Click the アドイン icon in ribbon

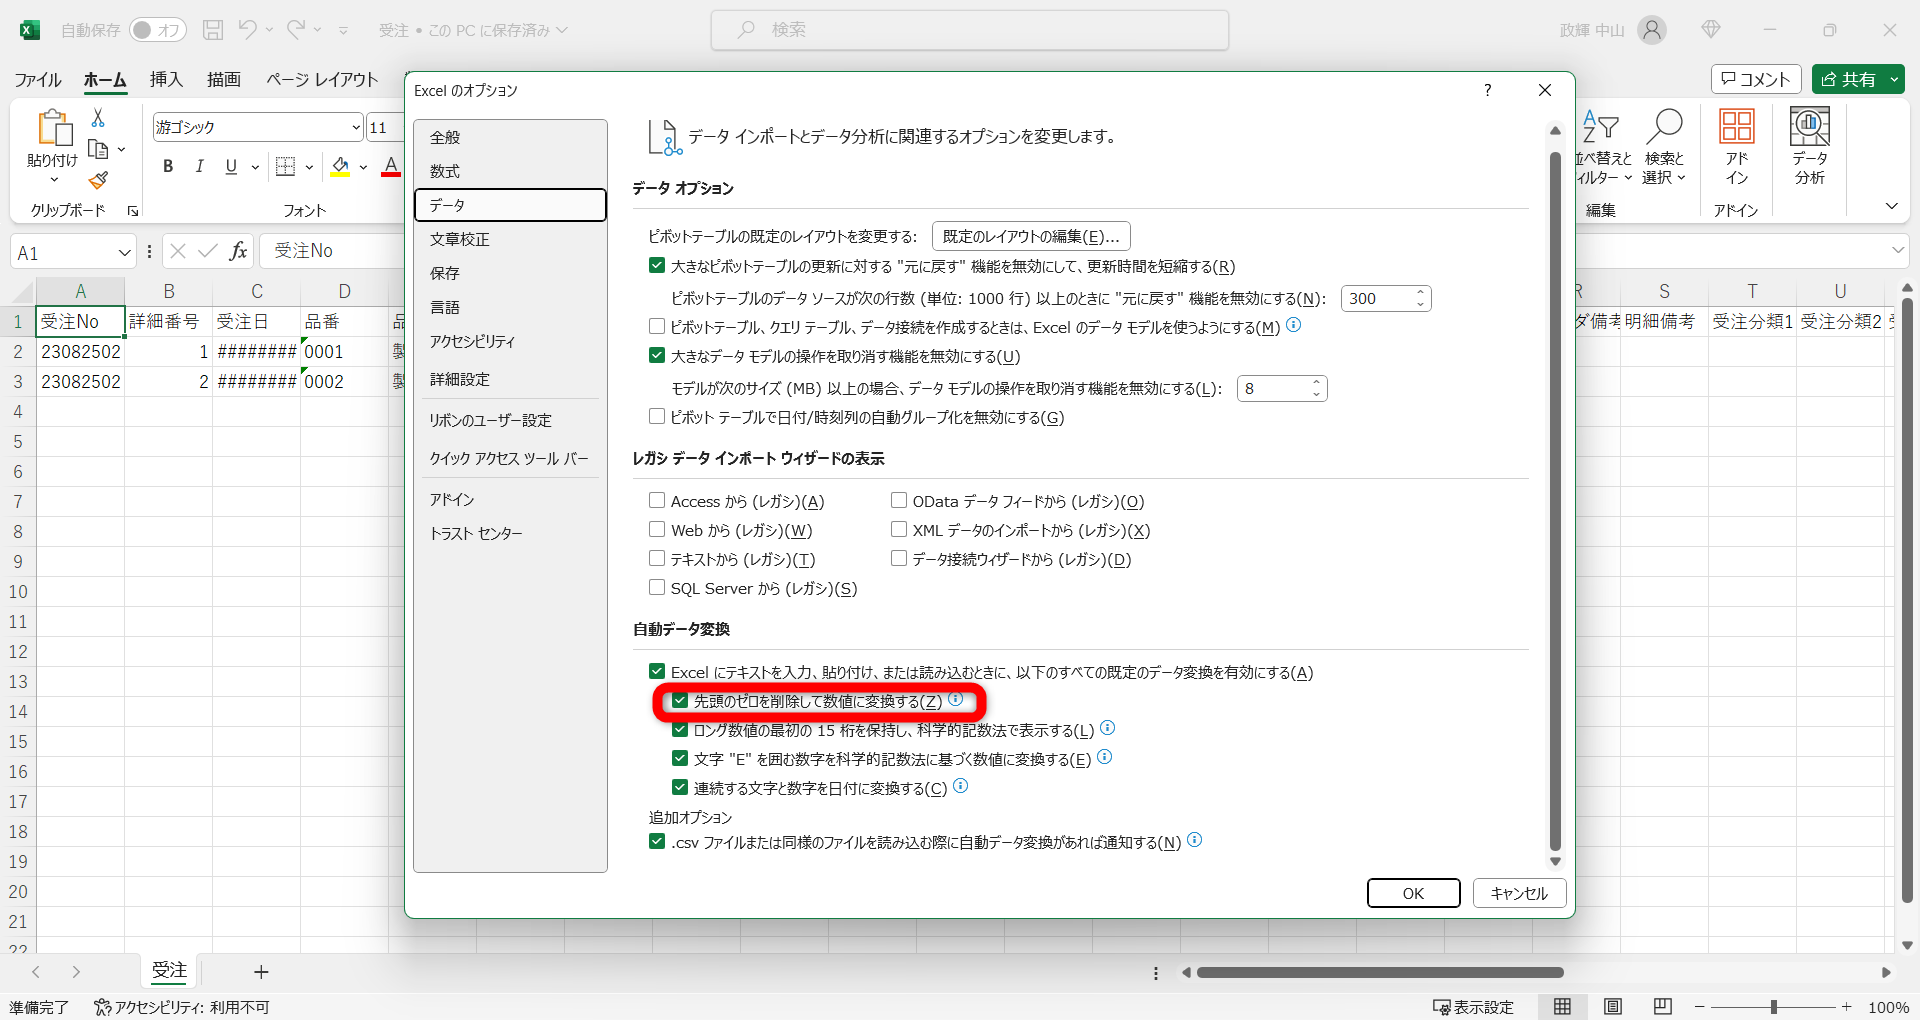[1736, 146]
